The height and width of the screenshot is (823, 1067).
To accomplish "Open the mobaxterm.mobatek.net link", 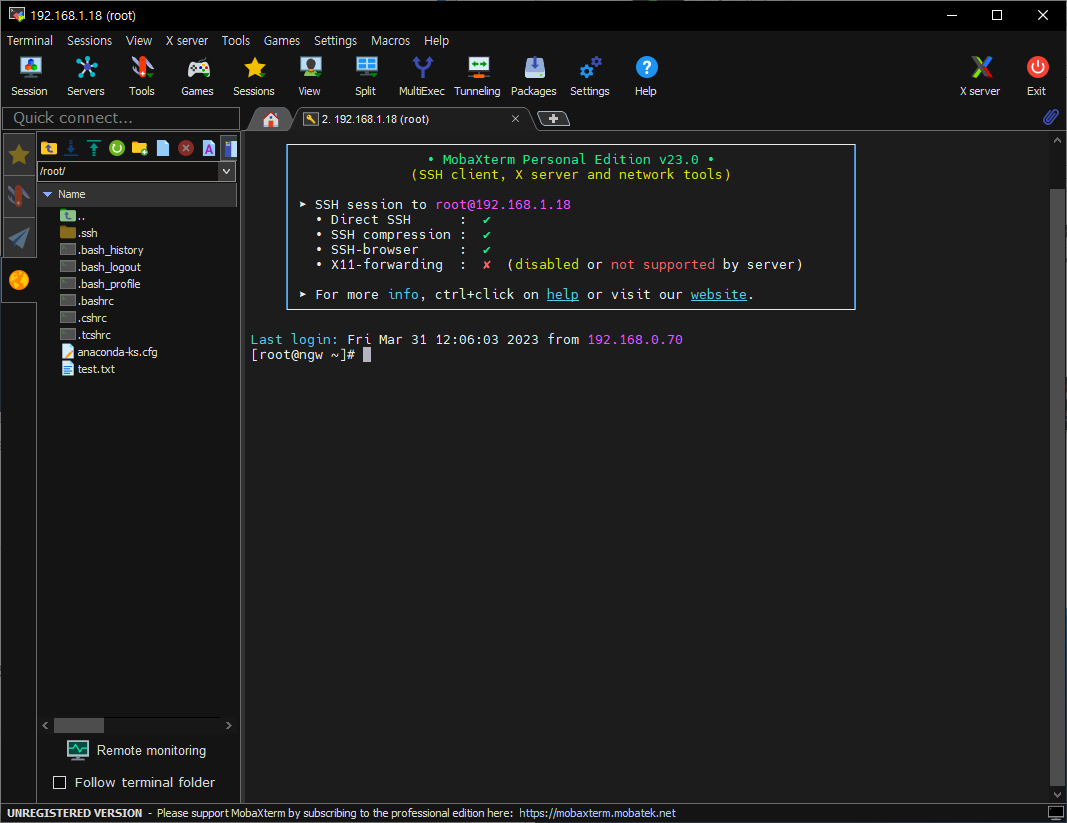I will pos(597,813).
